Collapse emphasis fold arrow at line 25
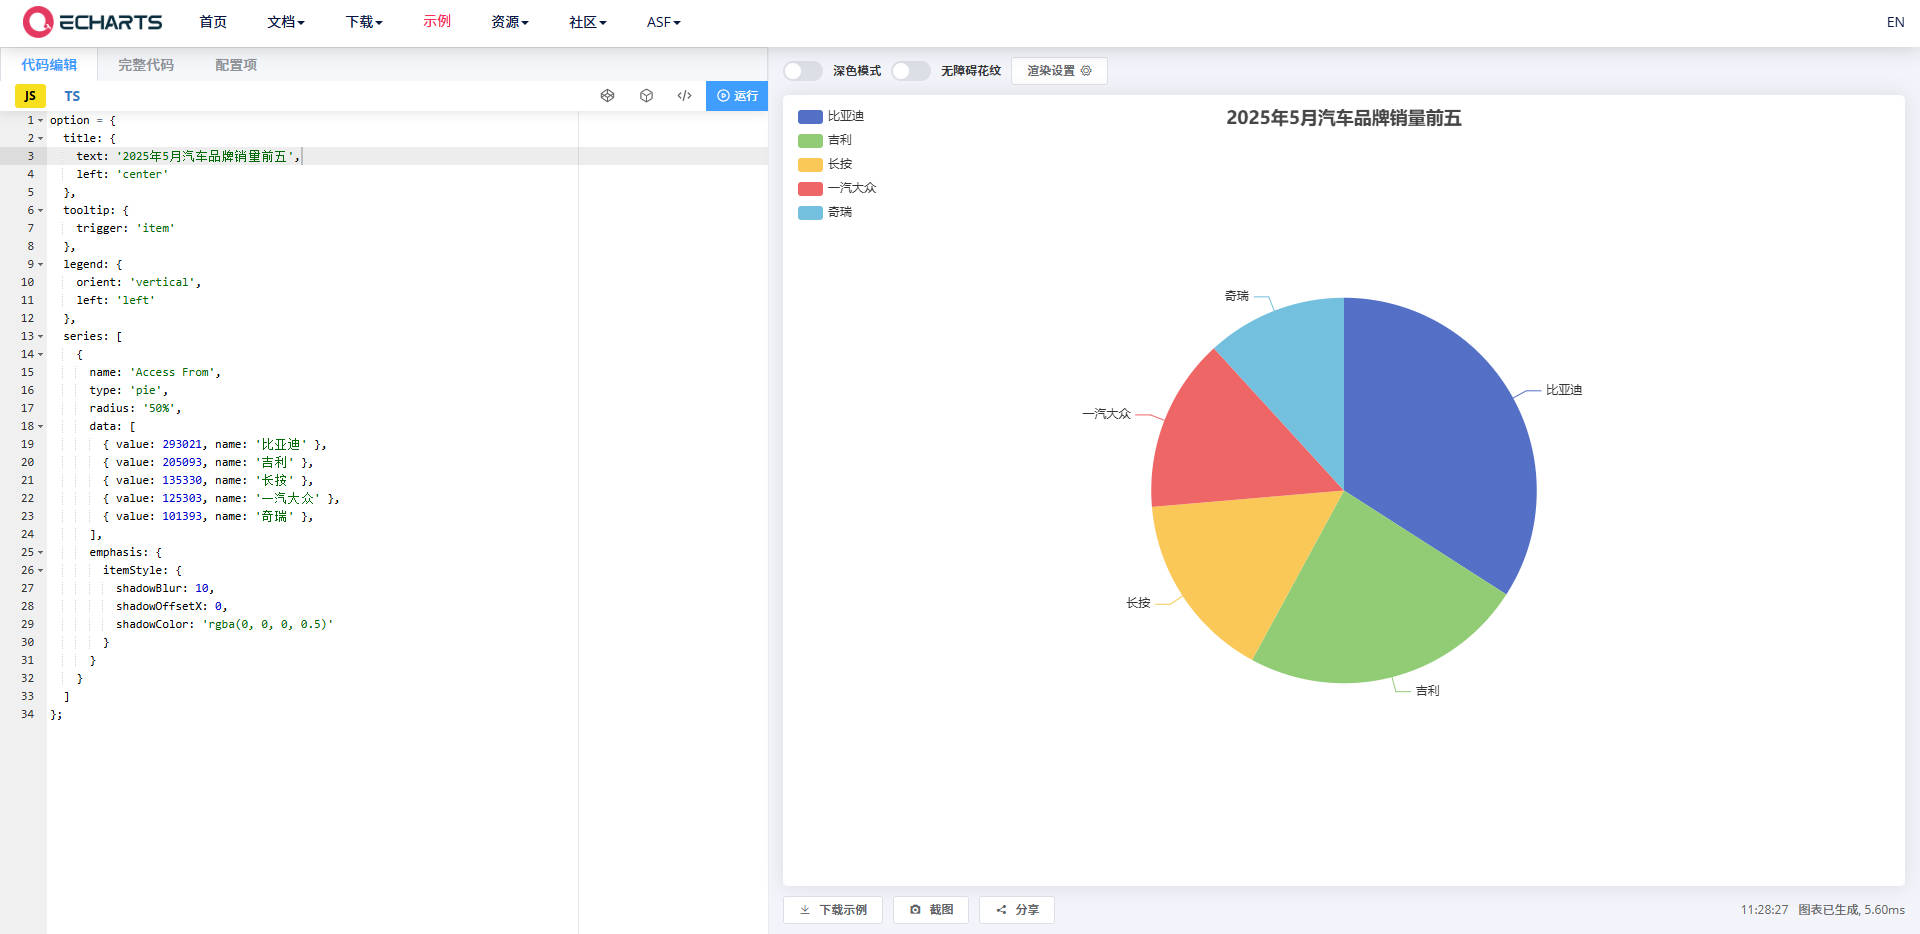This screenshot has height=934, width=1920. click(40, 552)
